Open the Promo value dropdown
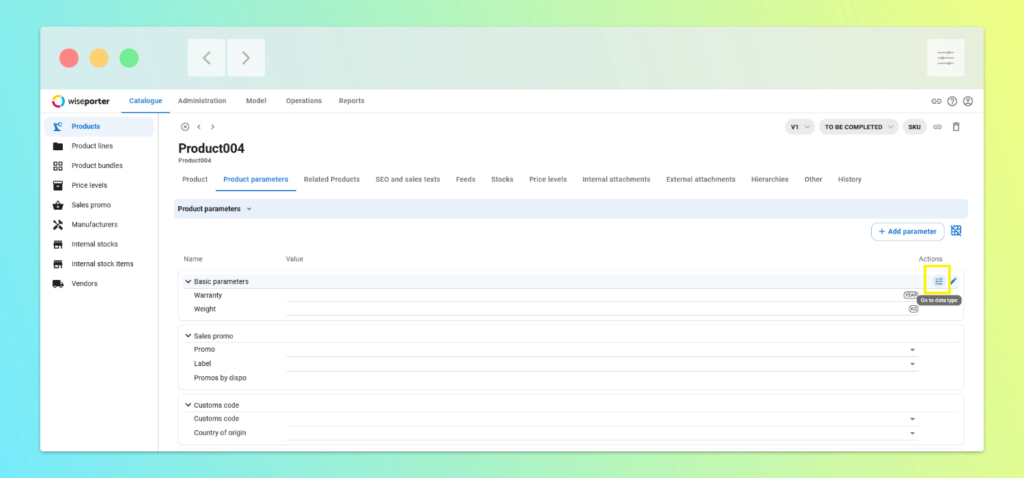This screenshot has height=478, width=1024. pos(912,350)
